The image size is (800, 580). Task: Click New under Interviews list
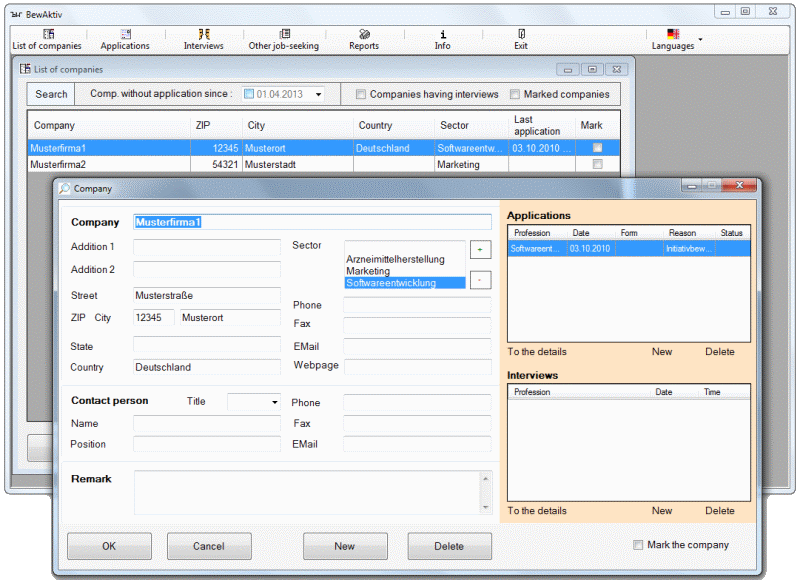(x=662, y=511)
